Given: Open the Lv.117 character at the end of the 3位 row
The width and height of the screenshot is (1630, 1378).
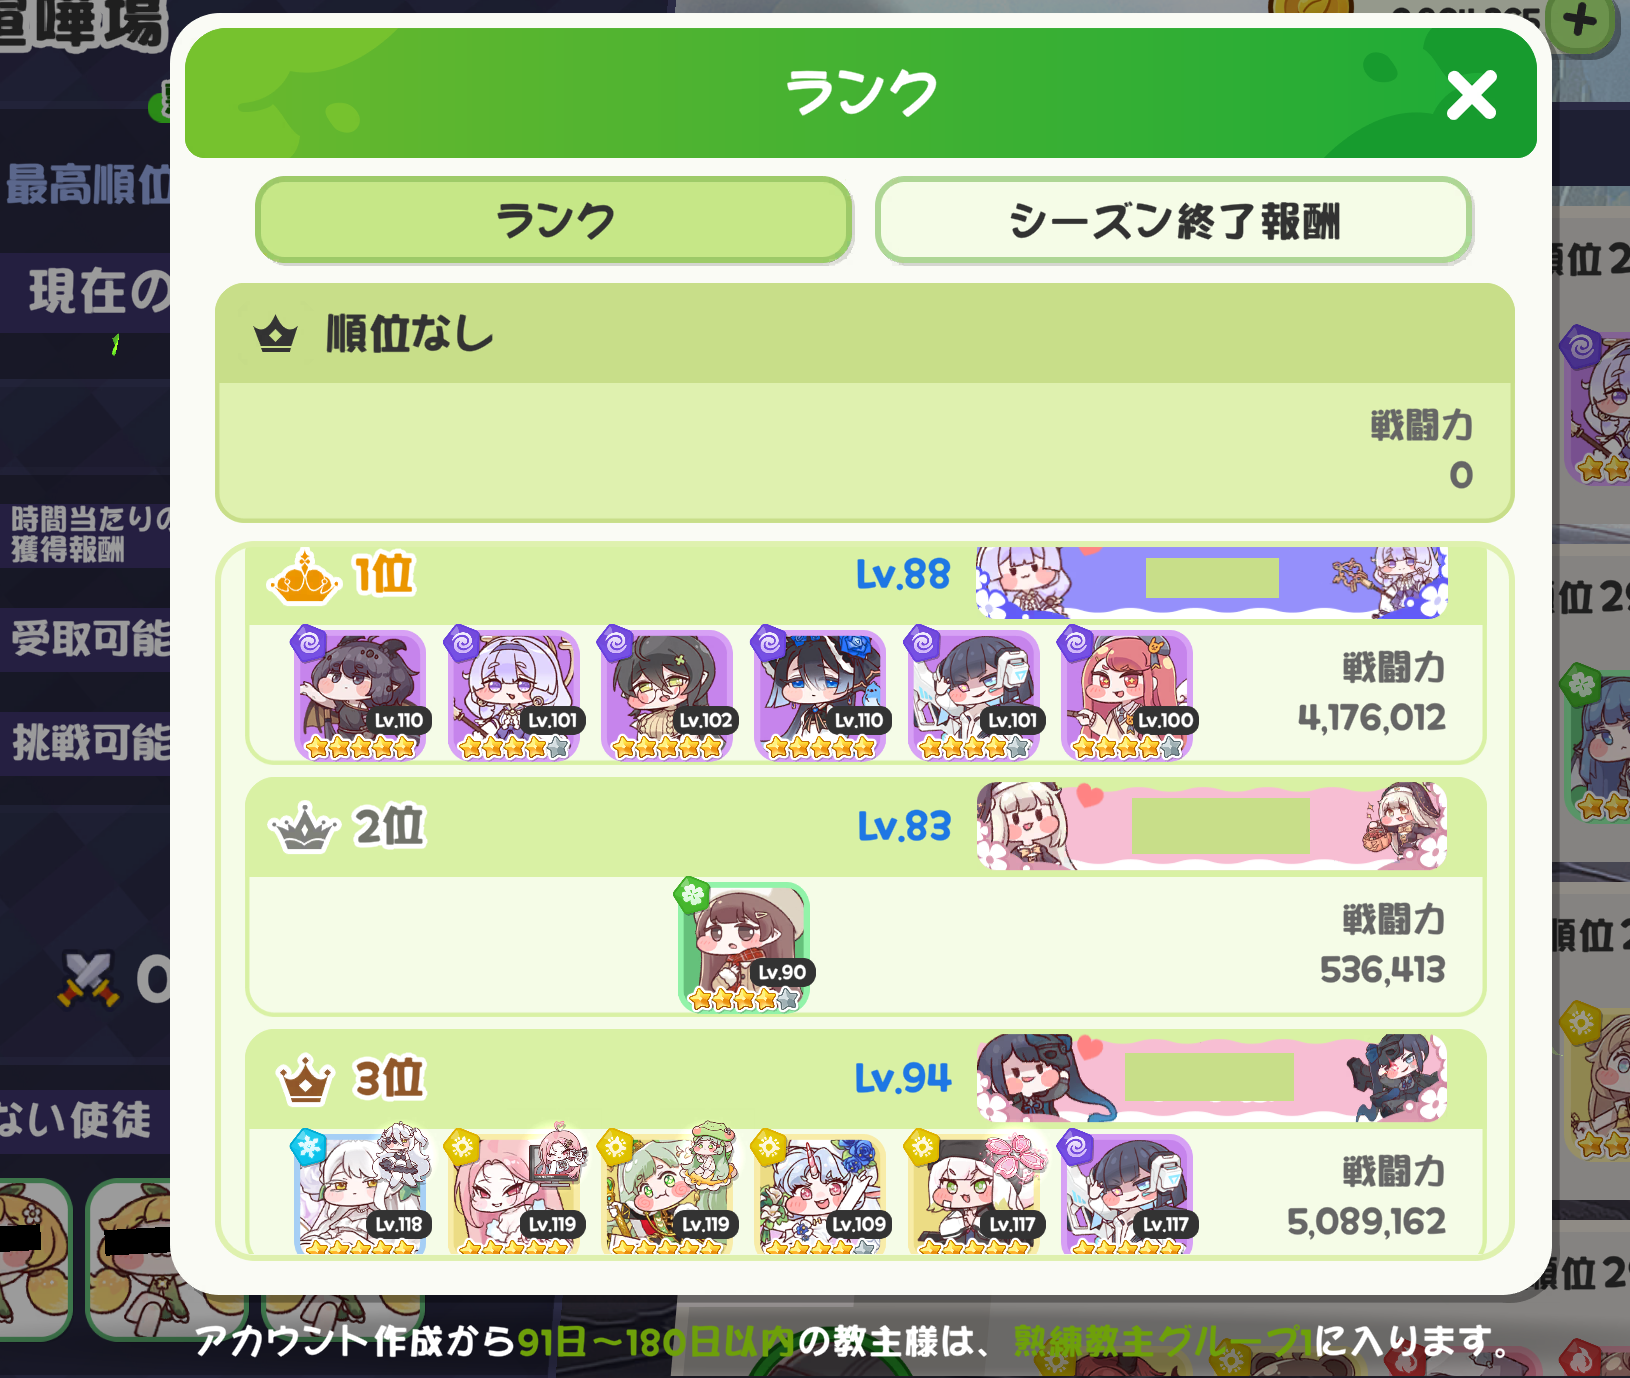Looking at the screenshot, I should tap(1127, 1192).
